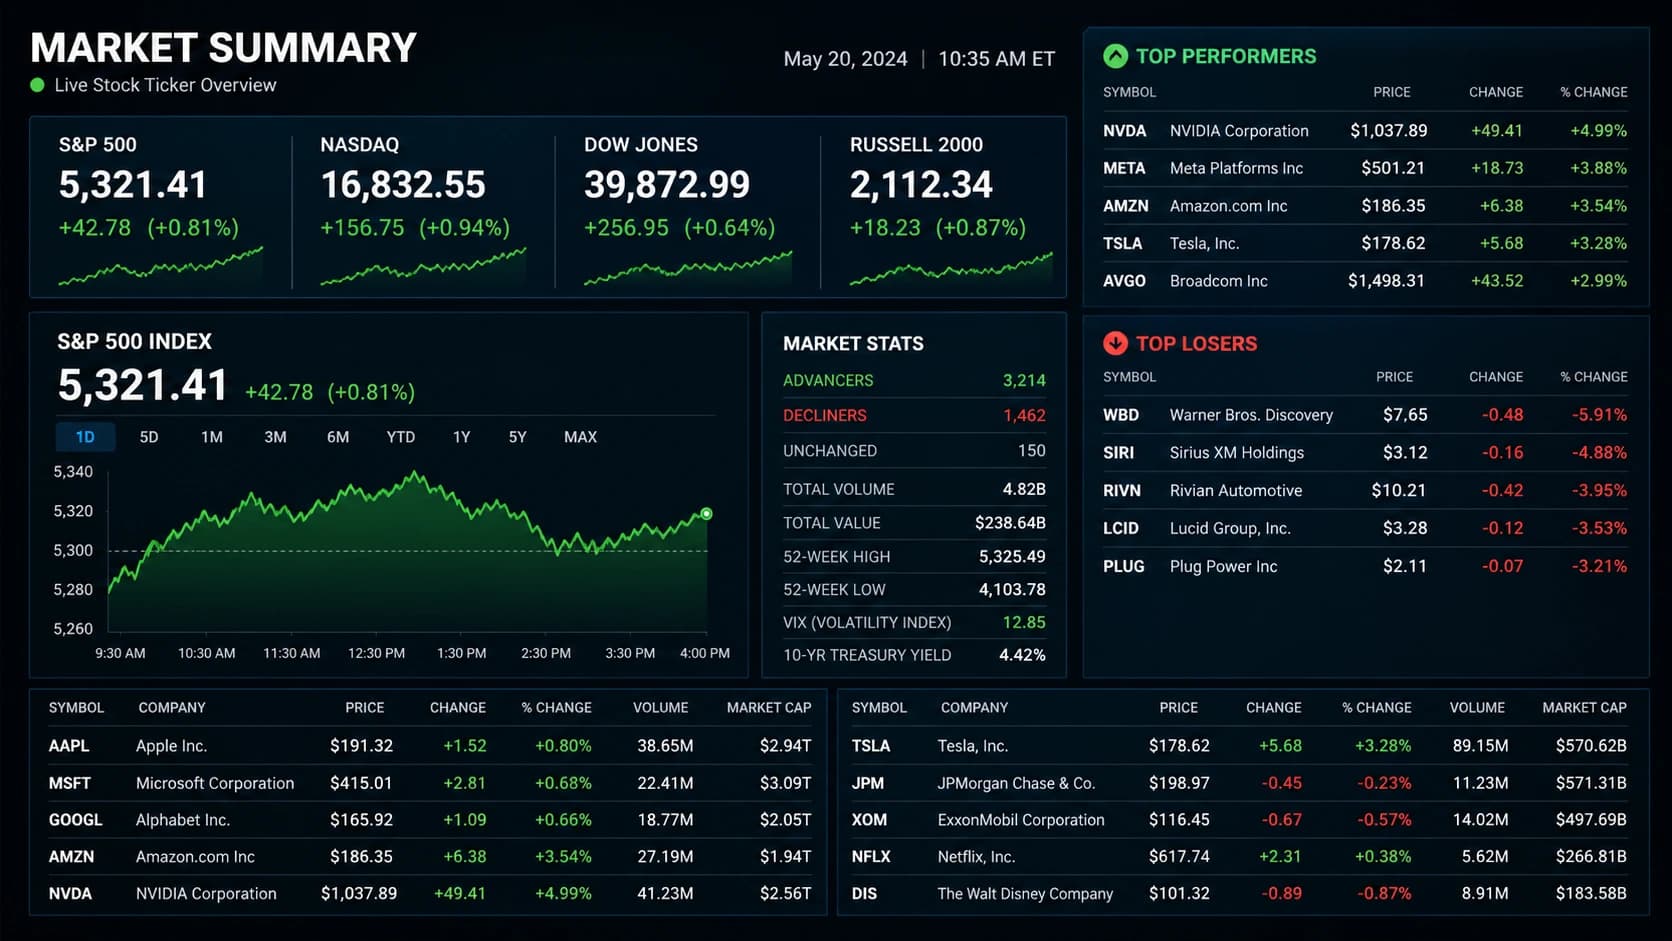Image resolution: width=1672 pixels, height=941 pixels.
Task: Click the red down-arrow Top Losers icon
Action: pyautogui.click(x=1115, y=343)
